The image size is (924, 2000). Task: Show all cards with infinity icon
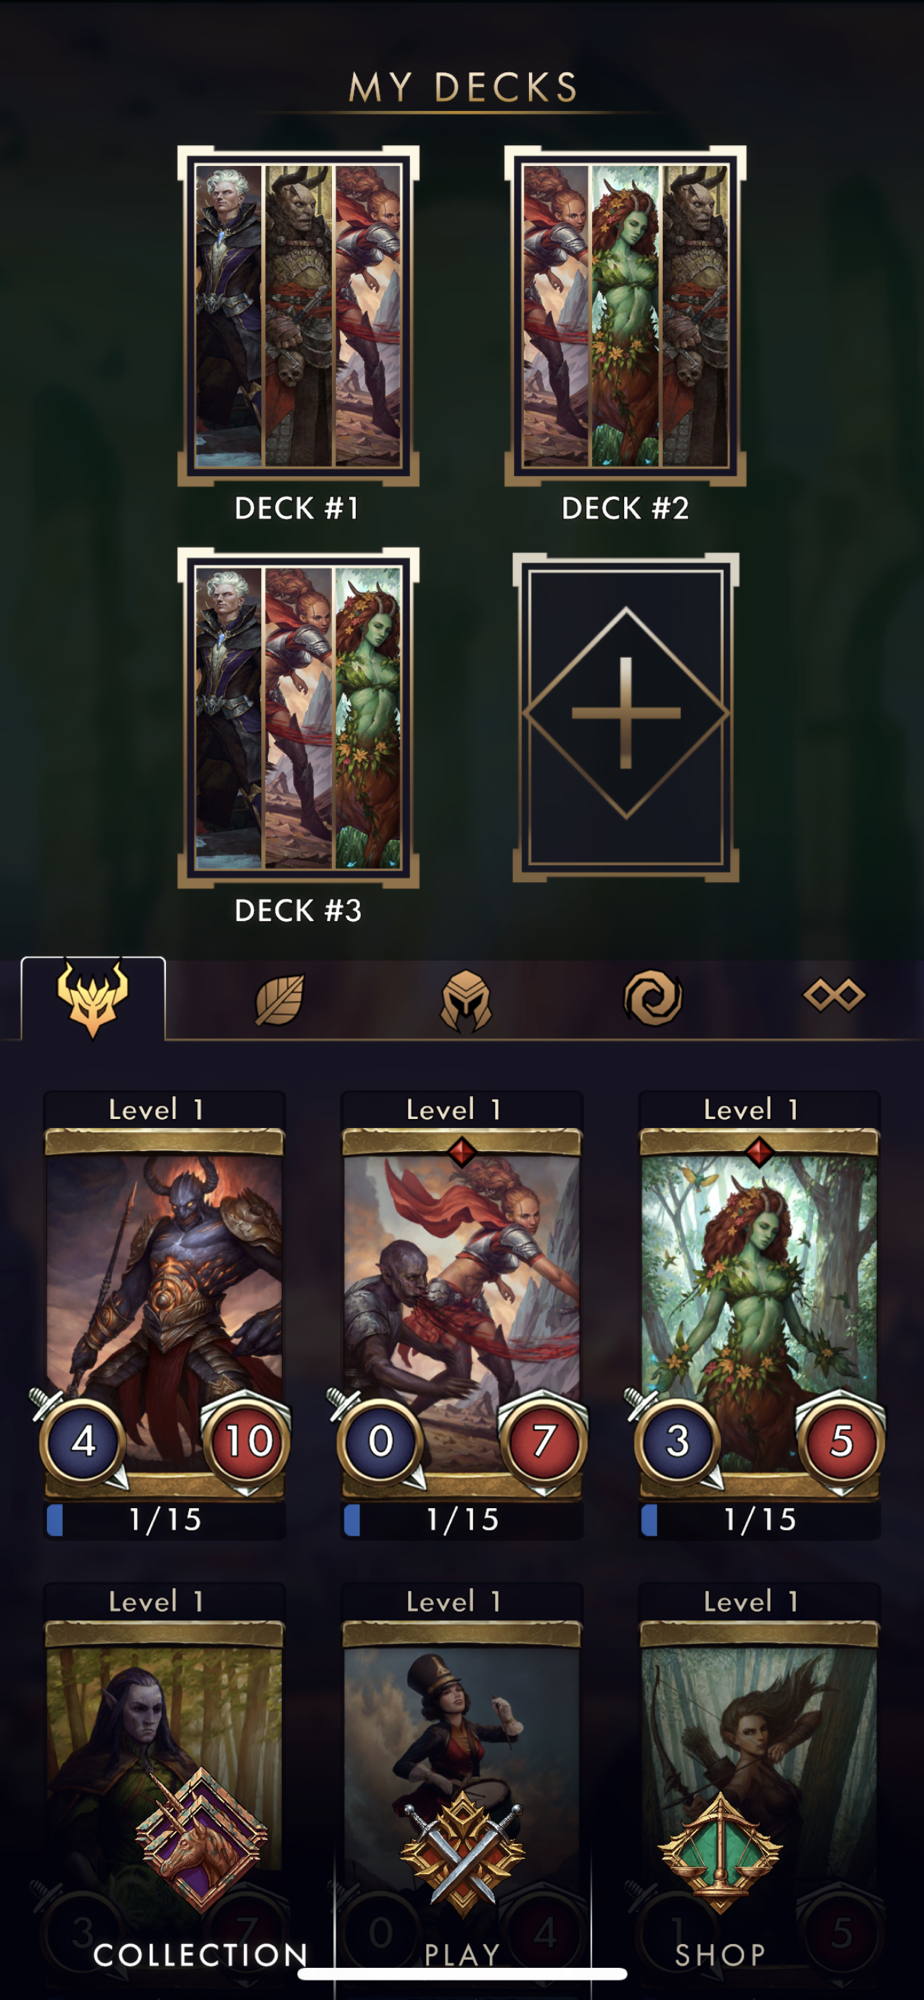tap(834, 995)
